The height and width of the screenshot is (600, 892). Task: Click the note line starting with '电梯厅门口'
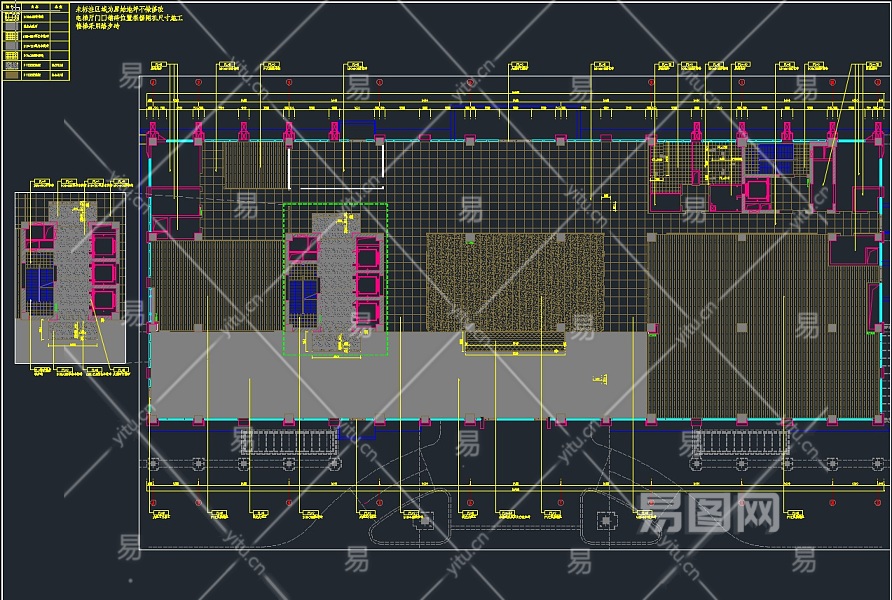tap(129, 18)
